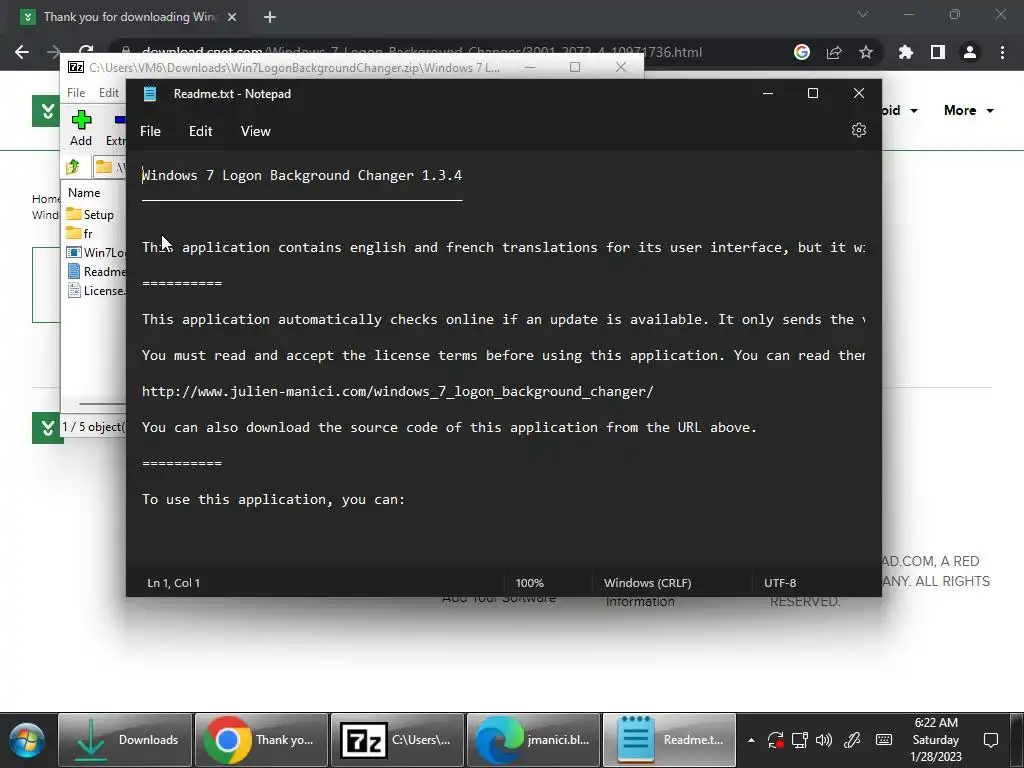The height and width of the screenshot is (768, 1024).
Task: Click the Google icon in Chrome address bar
Action: click(802, 52)
